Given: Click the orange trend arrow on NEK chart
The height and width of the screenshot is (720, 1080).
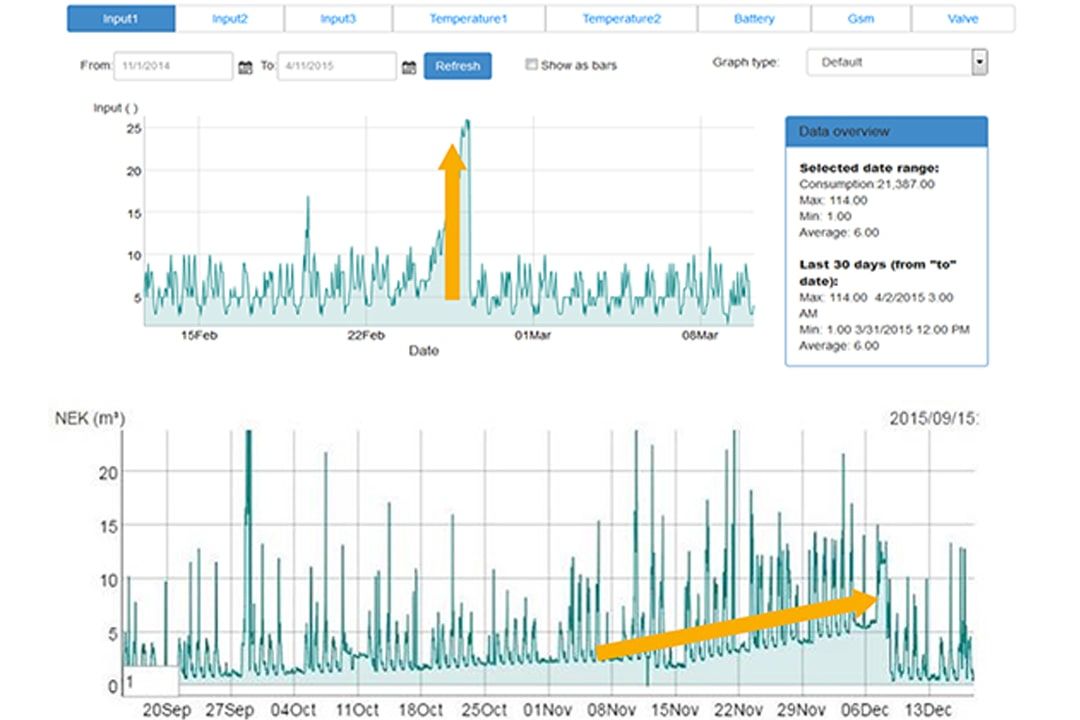Looking at the screenshot, I should (x=735, y=624).
